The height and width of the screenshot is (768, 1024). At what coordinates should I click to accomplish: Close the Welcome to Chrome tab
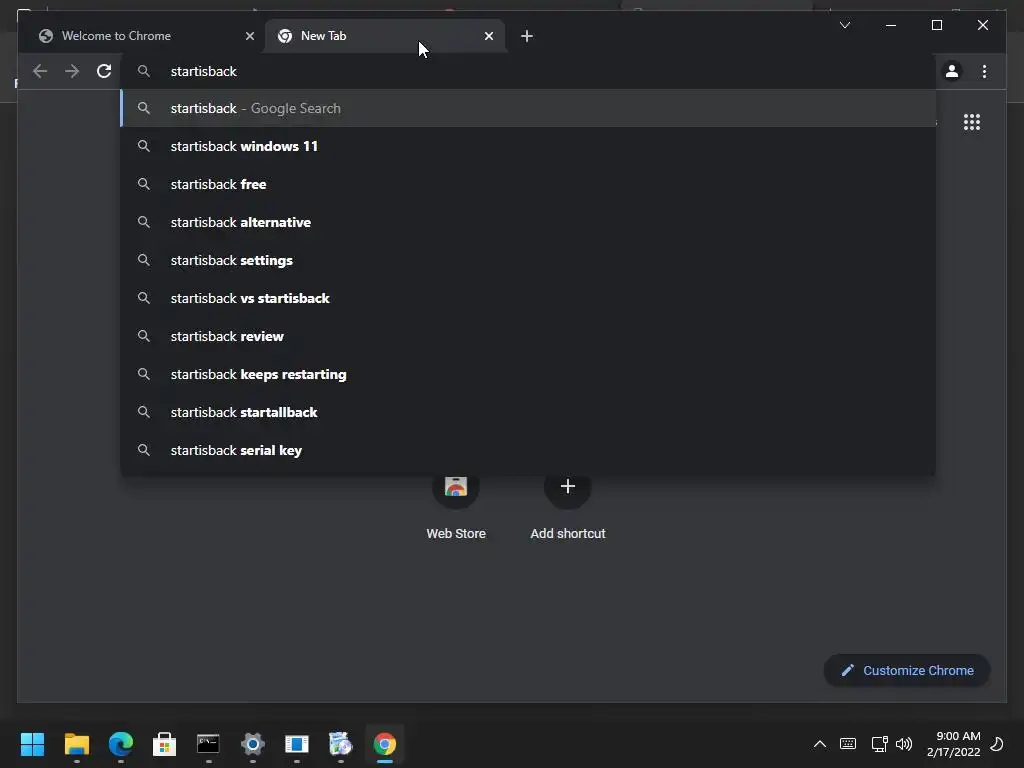tap(249, 36)
